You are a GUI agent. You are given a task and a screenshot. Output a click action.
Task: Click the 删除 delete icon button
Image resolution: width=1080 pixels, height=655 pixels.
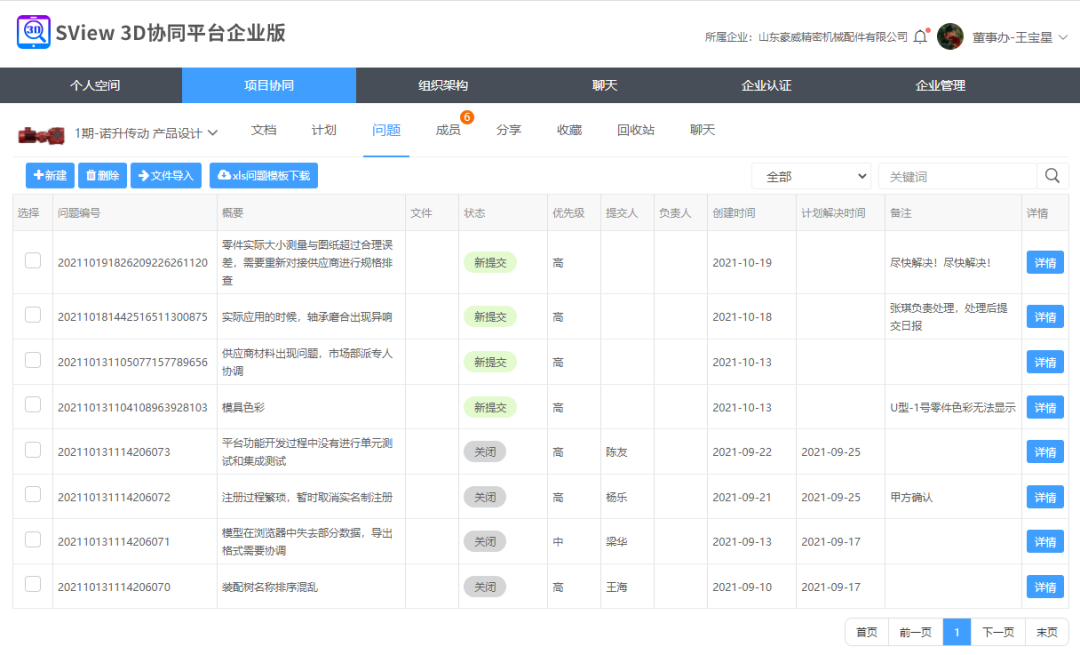[101, 175]
